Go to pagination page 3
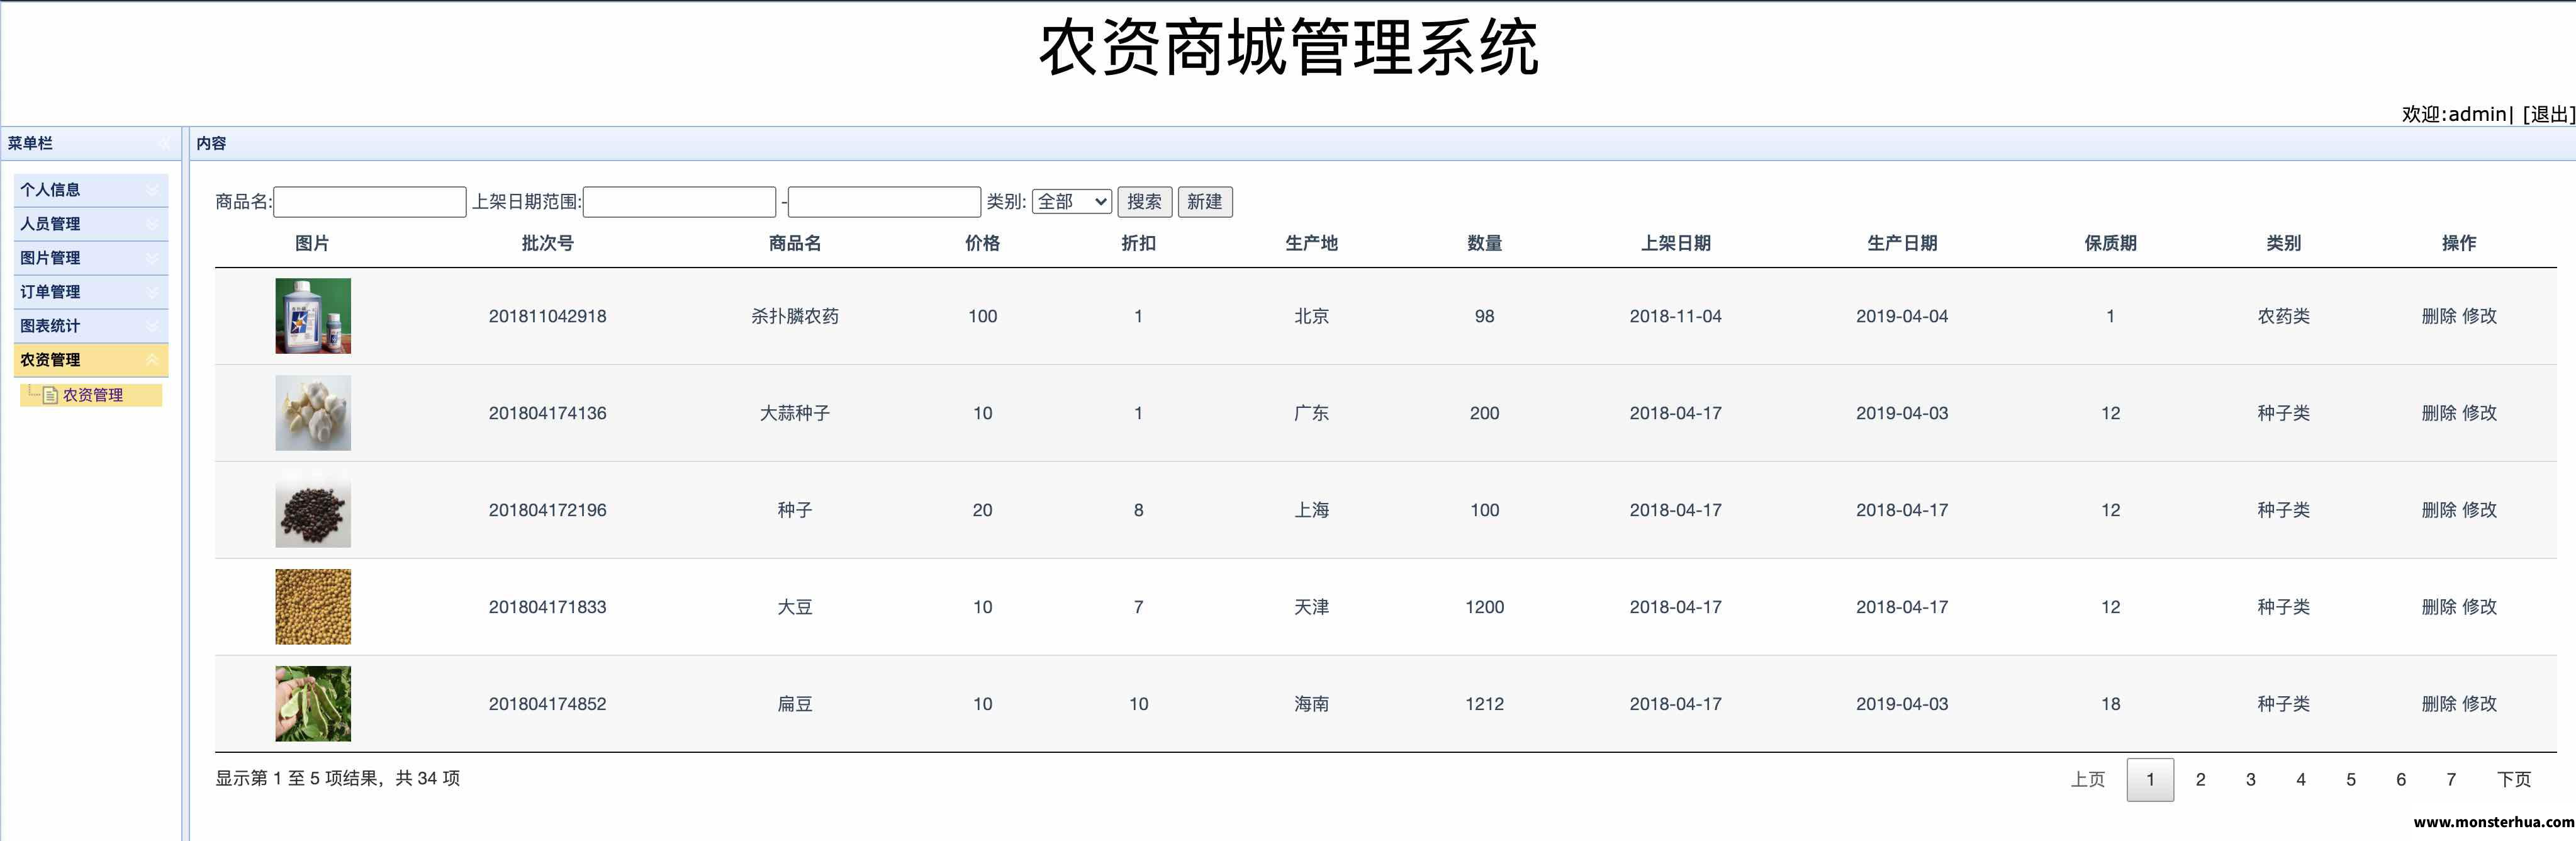 (x=2251, y=780)
